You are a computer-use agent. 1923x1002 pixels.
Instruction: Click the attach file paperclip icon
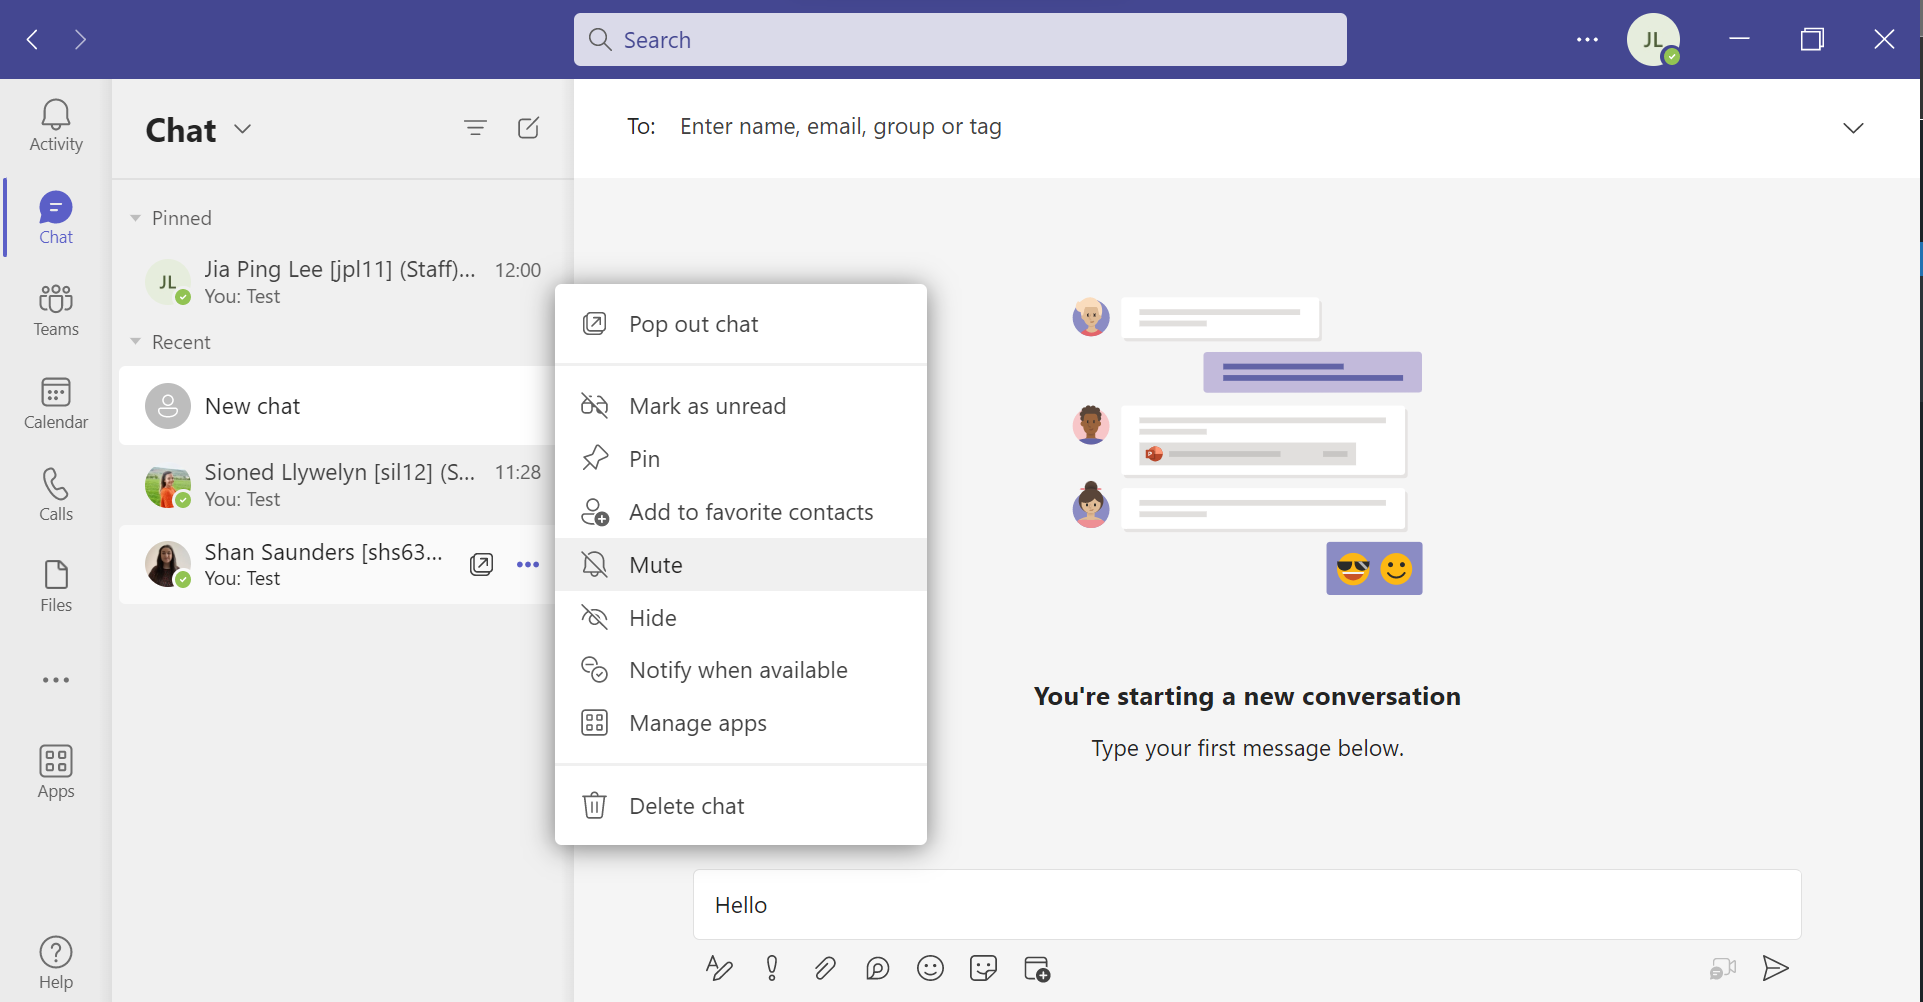[824, 968]
